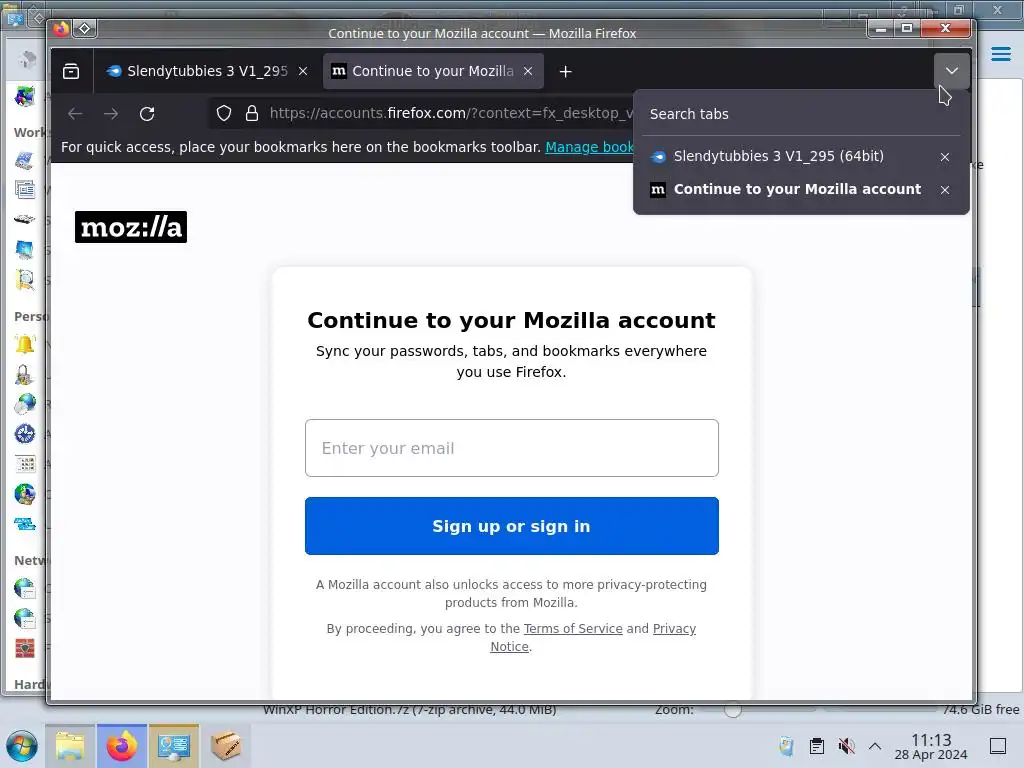Open the first tray icon left of clipboard
1024x768 pixels.
click(x=786, y=746)
